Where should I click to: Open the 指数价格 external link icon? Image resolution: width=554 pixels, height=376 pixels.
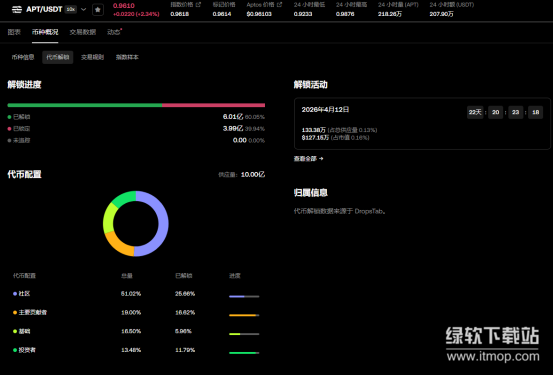(x=198, y=5)
